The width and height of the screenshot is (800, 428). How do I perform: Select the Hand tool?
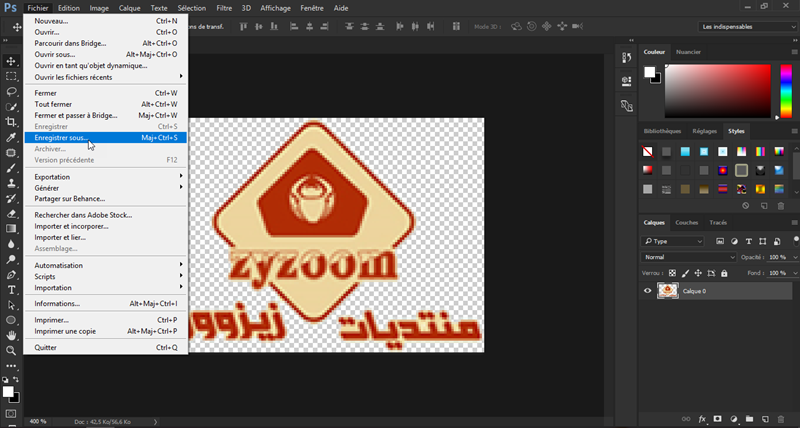pyautogui.click(x=11, y=336)
